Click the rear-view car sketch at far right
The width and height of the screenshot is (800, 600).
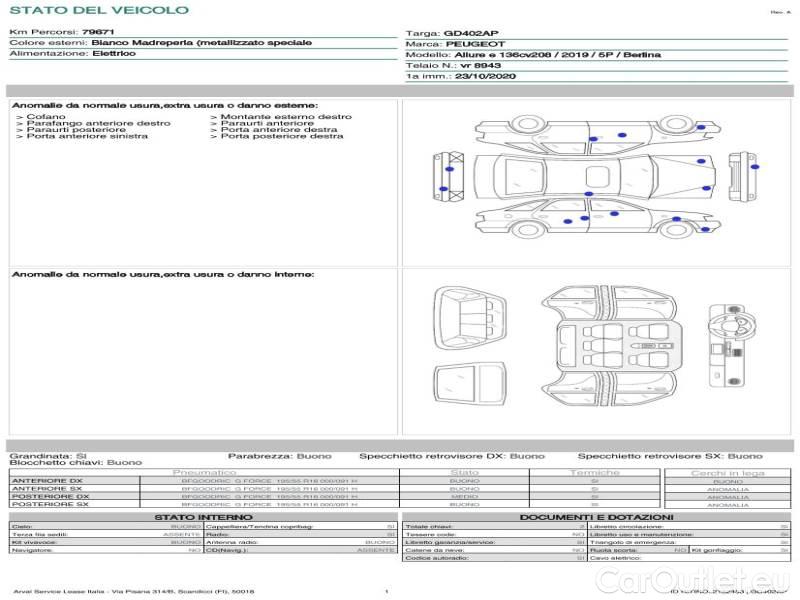coord(740,172)
